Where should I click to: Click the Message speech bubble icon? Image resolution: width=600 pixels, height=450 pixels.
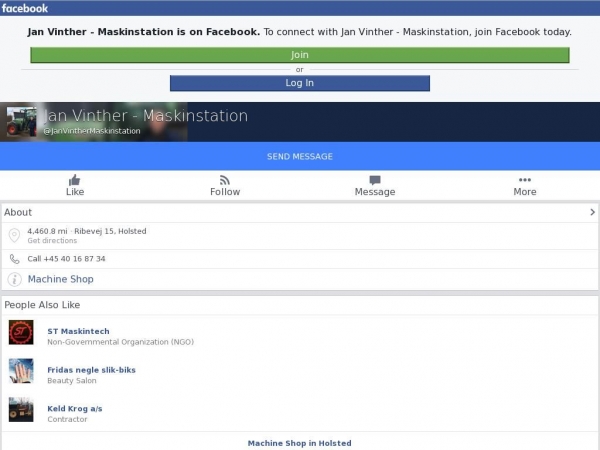[x=375, y=180]
